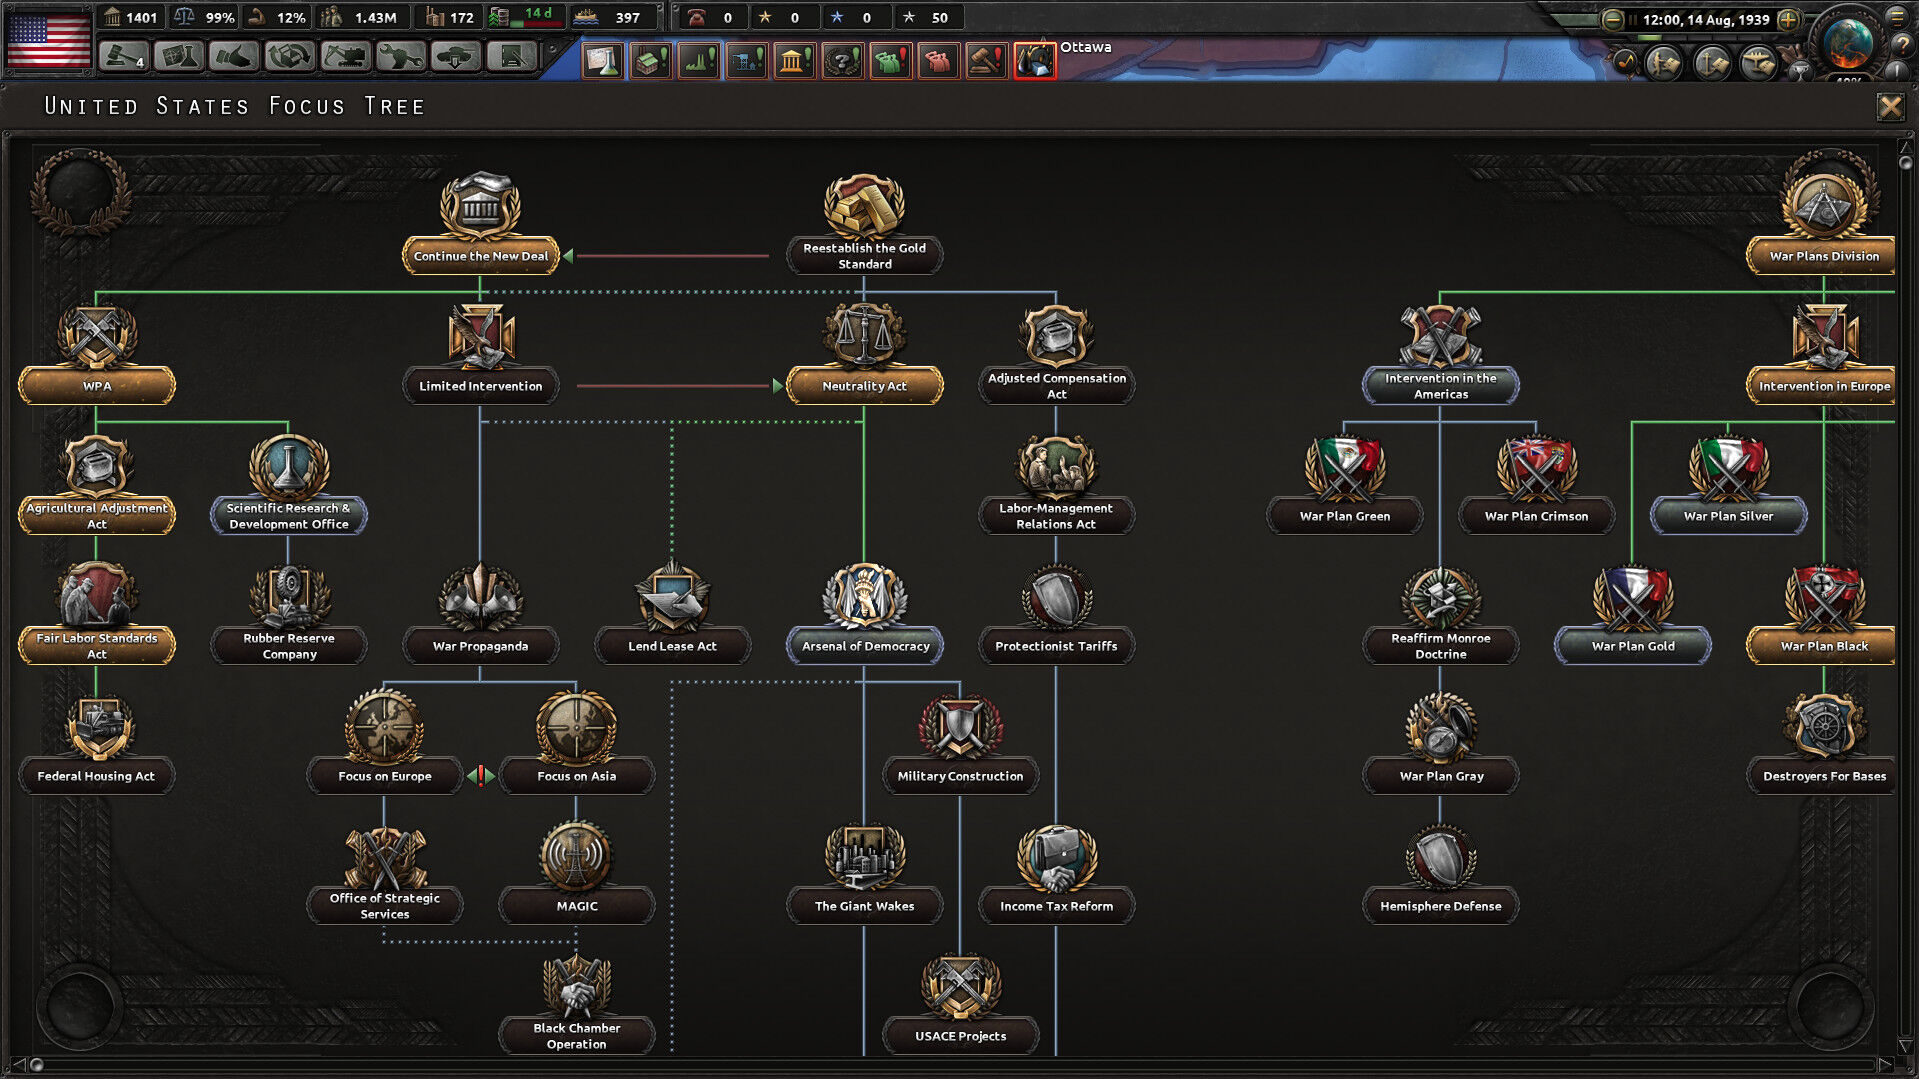The image size is (1919, 1079).
Task: Close the United States Focus Tree window
Action: click(x=1889, y=106)
